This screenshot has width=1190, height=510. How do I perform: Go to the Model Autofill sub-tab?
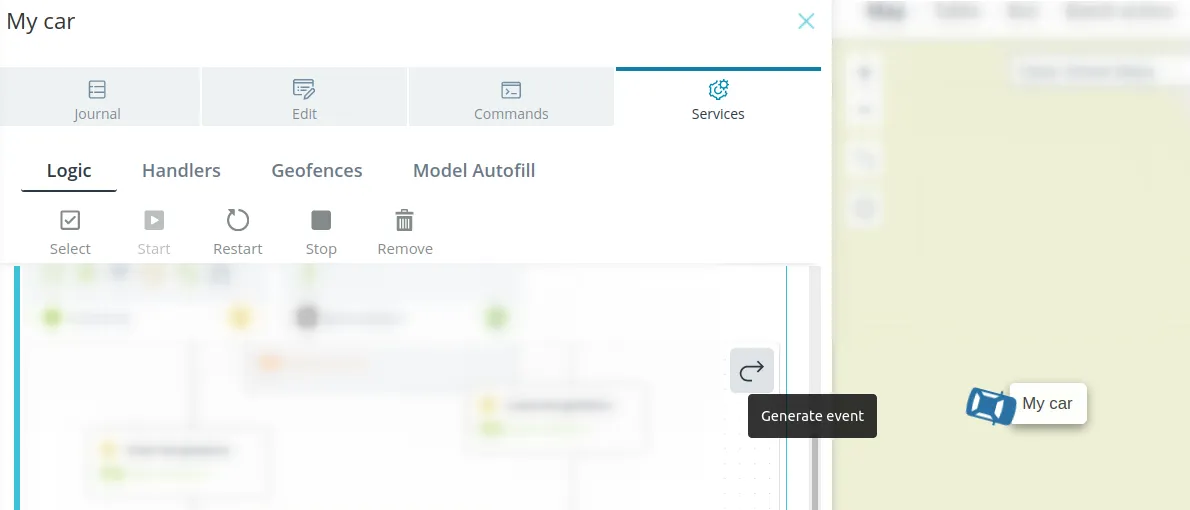474,171
